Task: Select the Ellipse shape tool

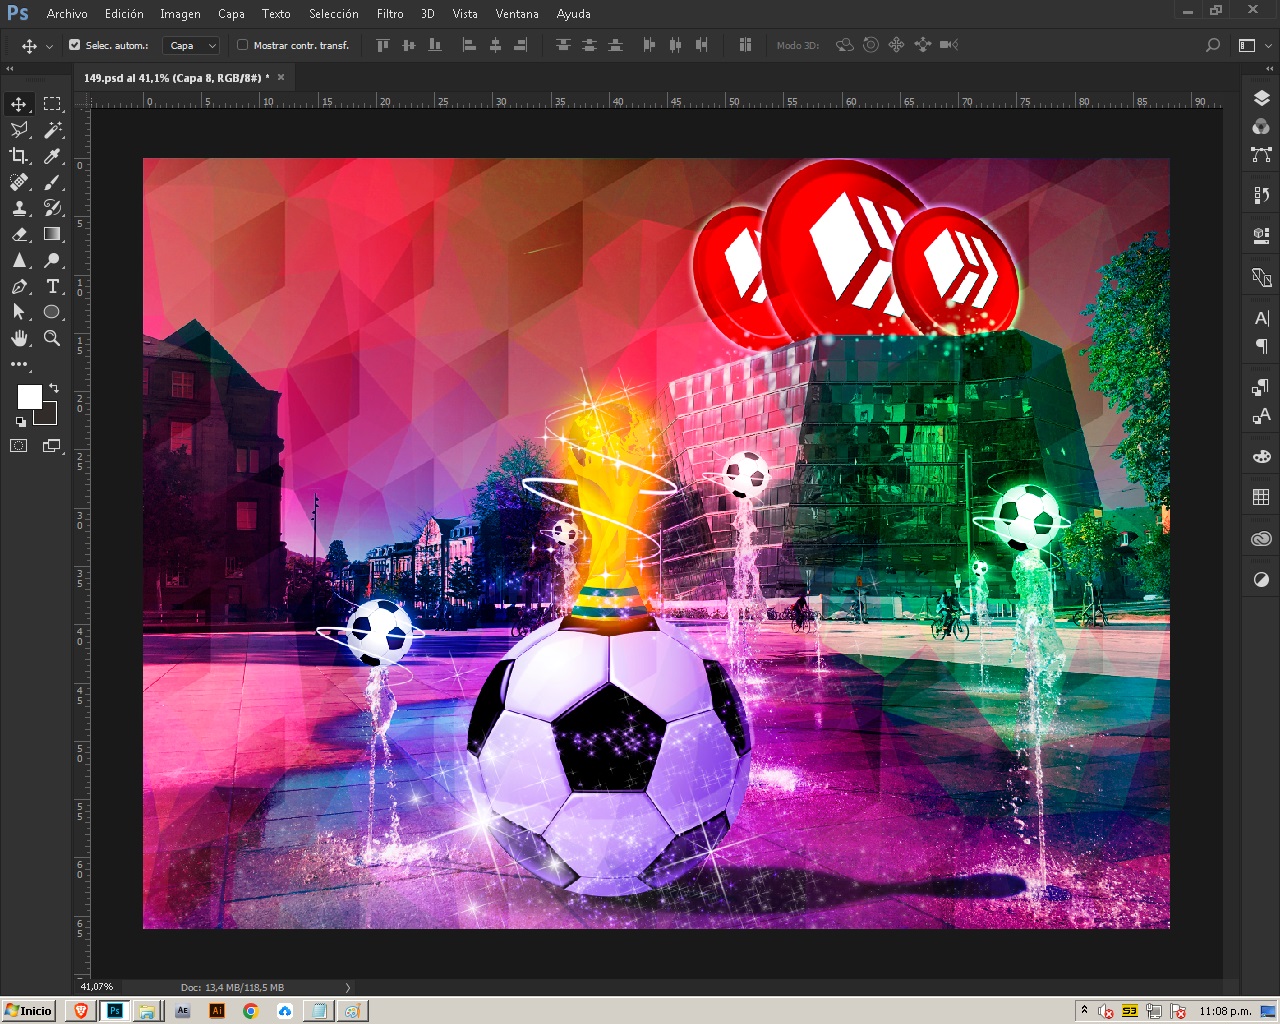Action: 52,312
